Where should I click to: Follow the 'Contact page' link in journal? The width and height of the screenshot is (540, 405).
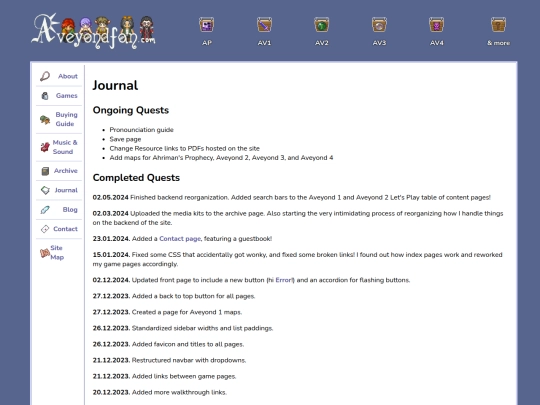click(180, 239)
